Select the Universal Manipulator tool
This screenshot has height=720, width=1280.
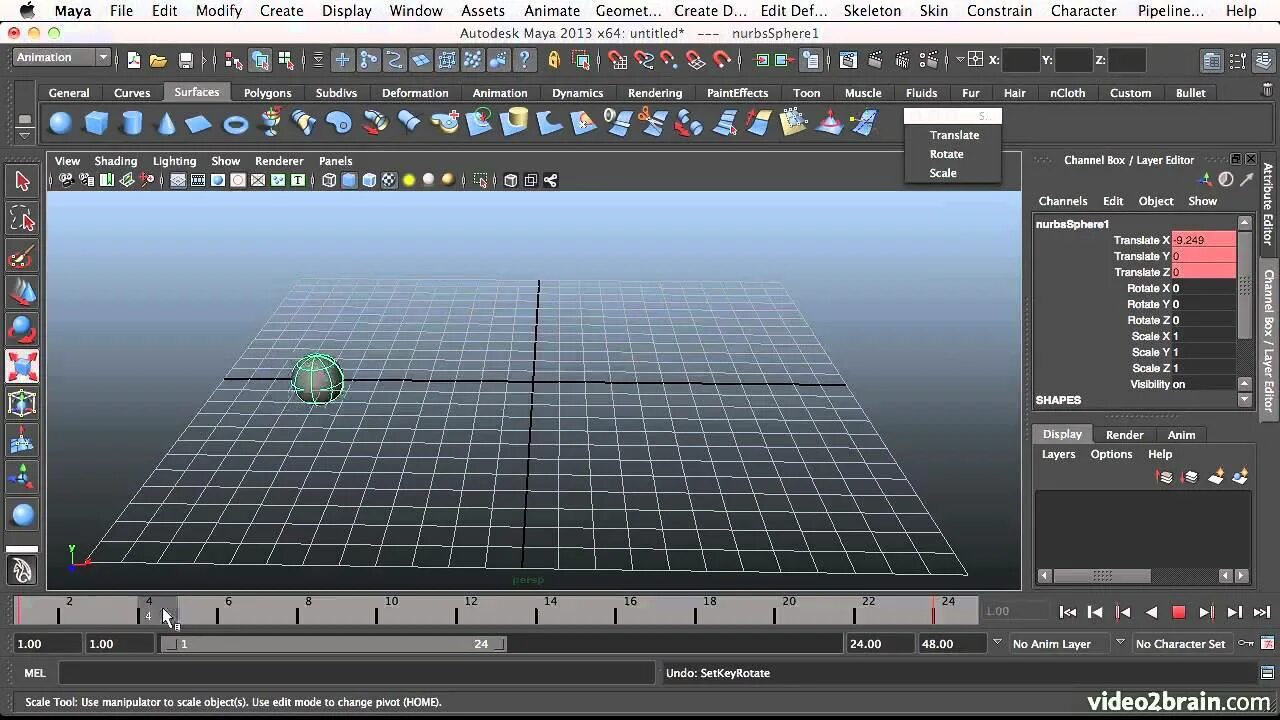coord(22,403)
